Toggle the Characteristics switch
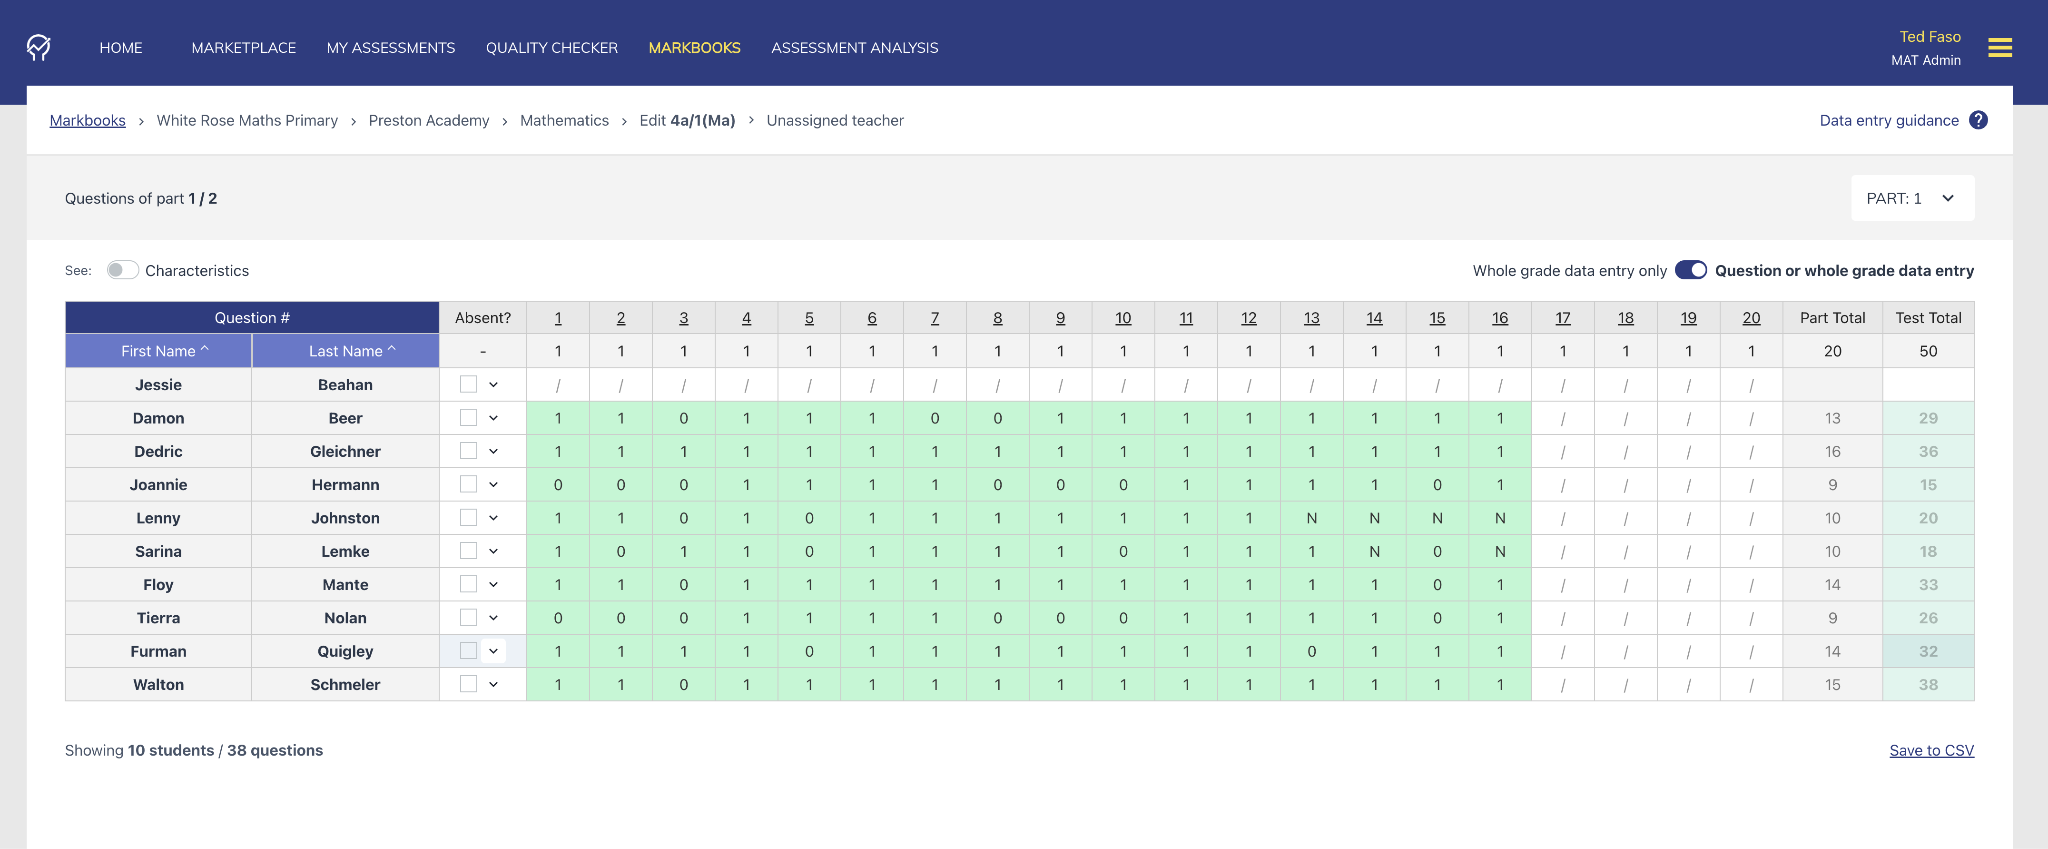This screenshot has width=2048, height=849. (123, 270)
